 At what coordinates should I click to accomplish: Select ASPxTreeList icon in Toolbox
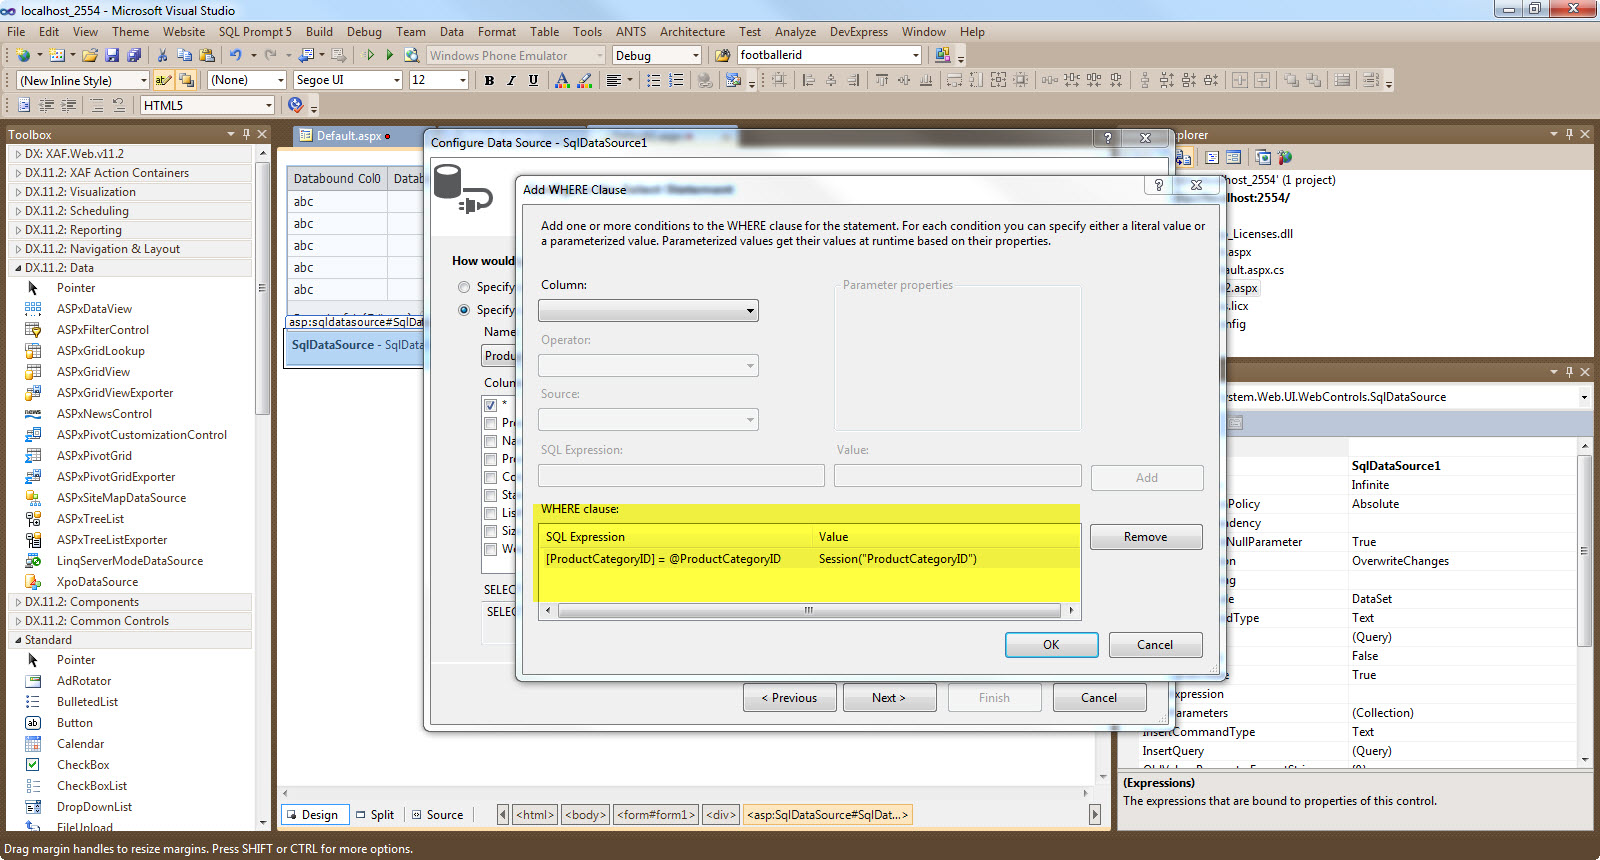tap(33, 519)
